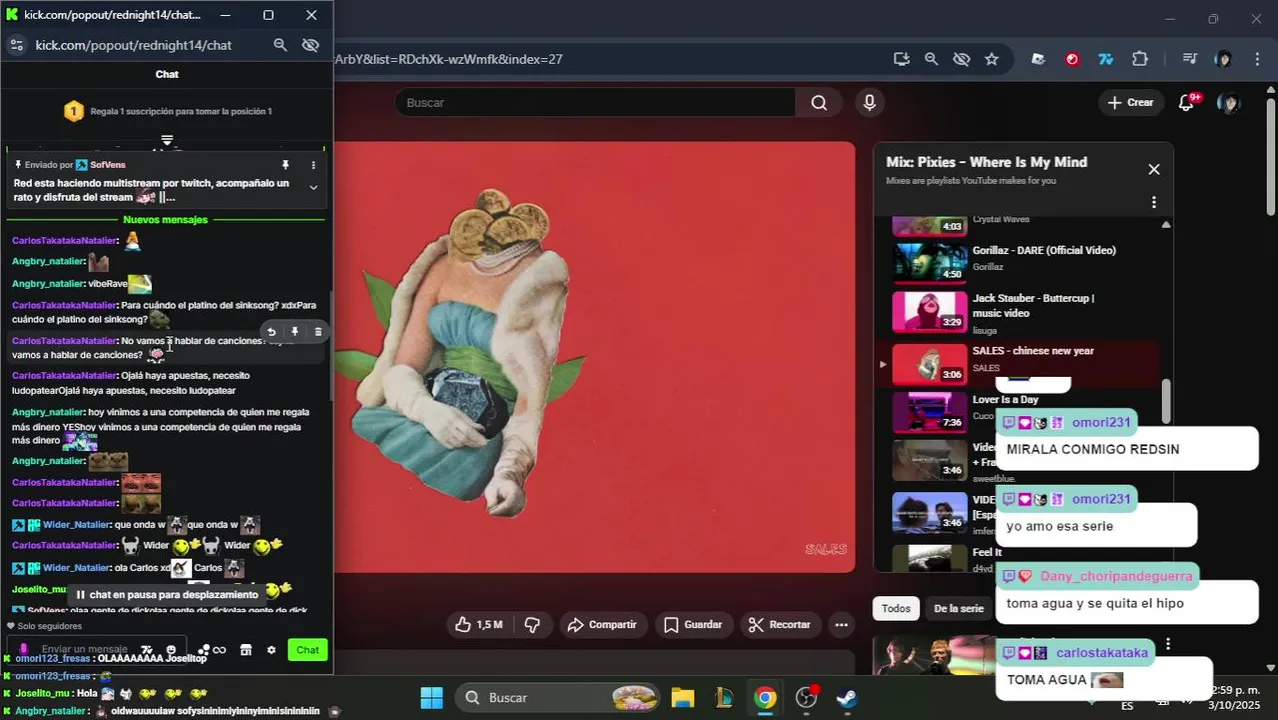Screen dimensions: 1278x720
Task: Reply to the hovered CarlosTakatakaNatalier message
Action: pos(271,332)
